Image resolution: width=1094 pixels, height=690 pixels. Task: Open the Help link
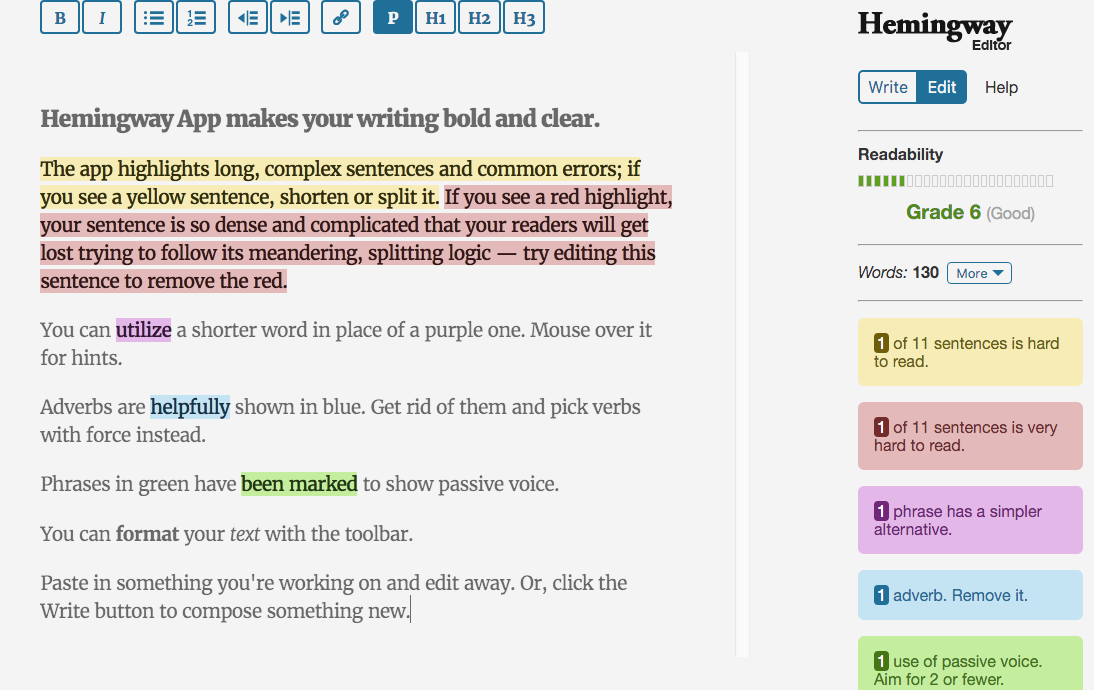[x=1001, y=87]
